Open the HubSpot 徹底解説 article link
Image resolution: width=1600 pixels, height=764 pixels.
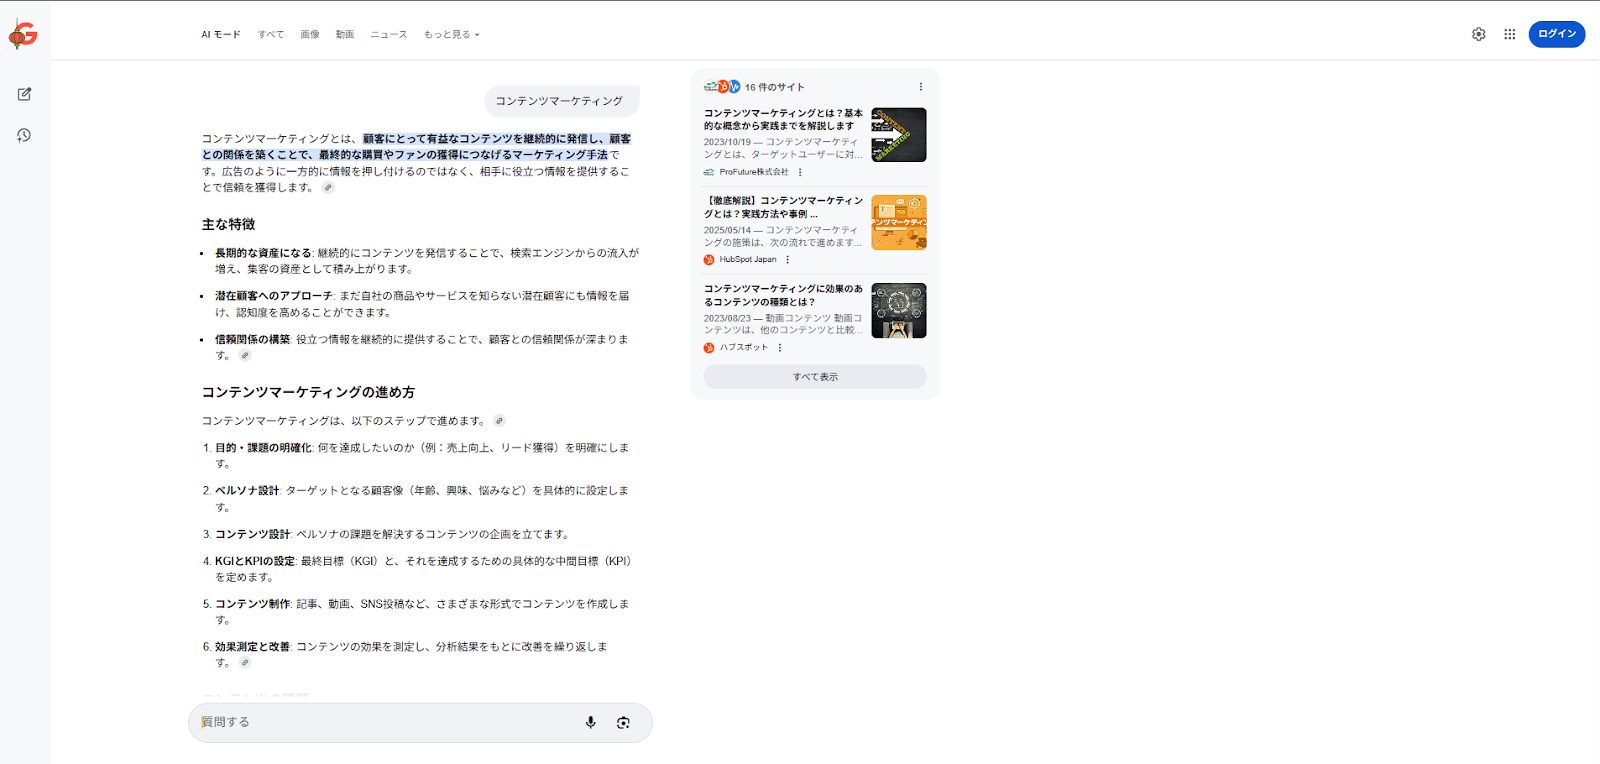pos(783,207)
